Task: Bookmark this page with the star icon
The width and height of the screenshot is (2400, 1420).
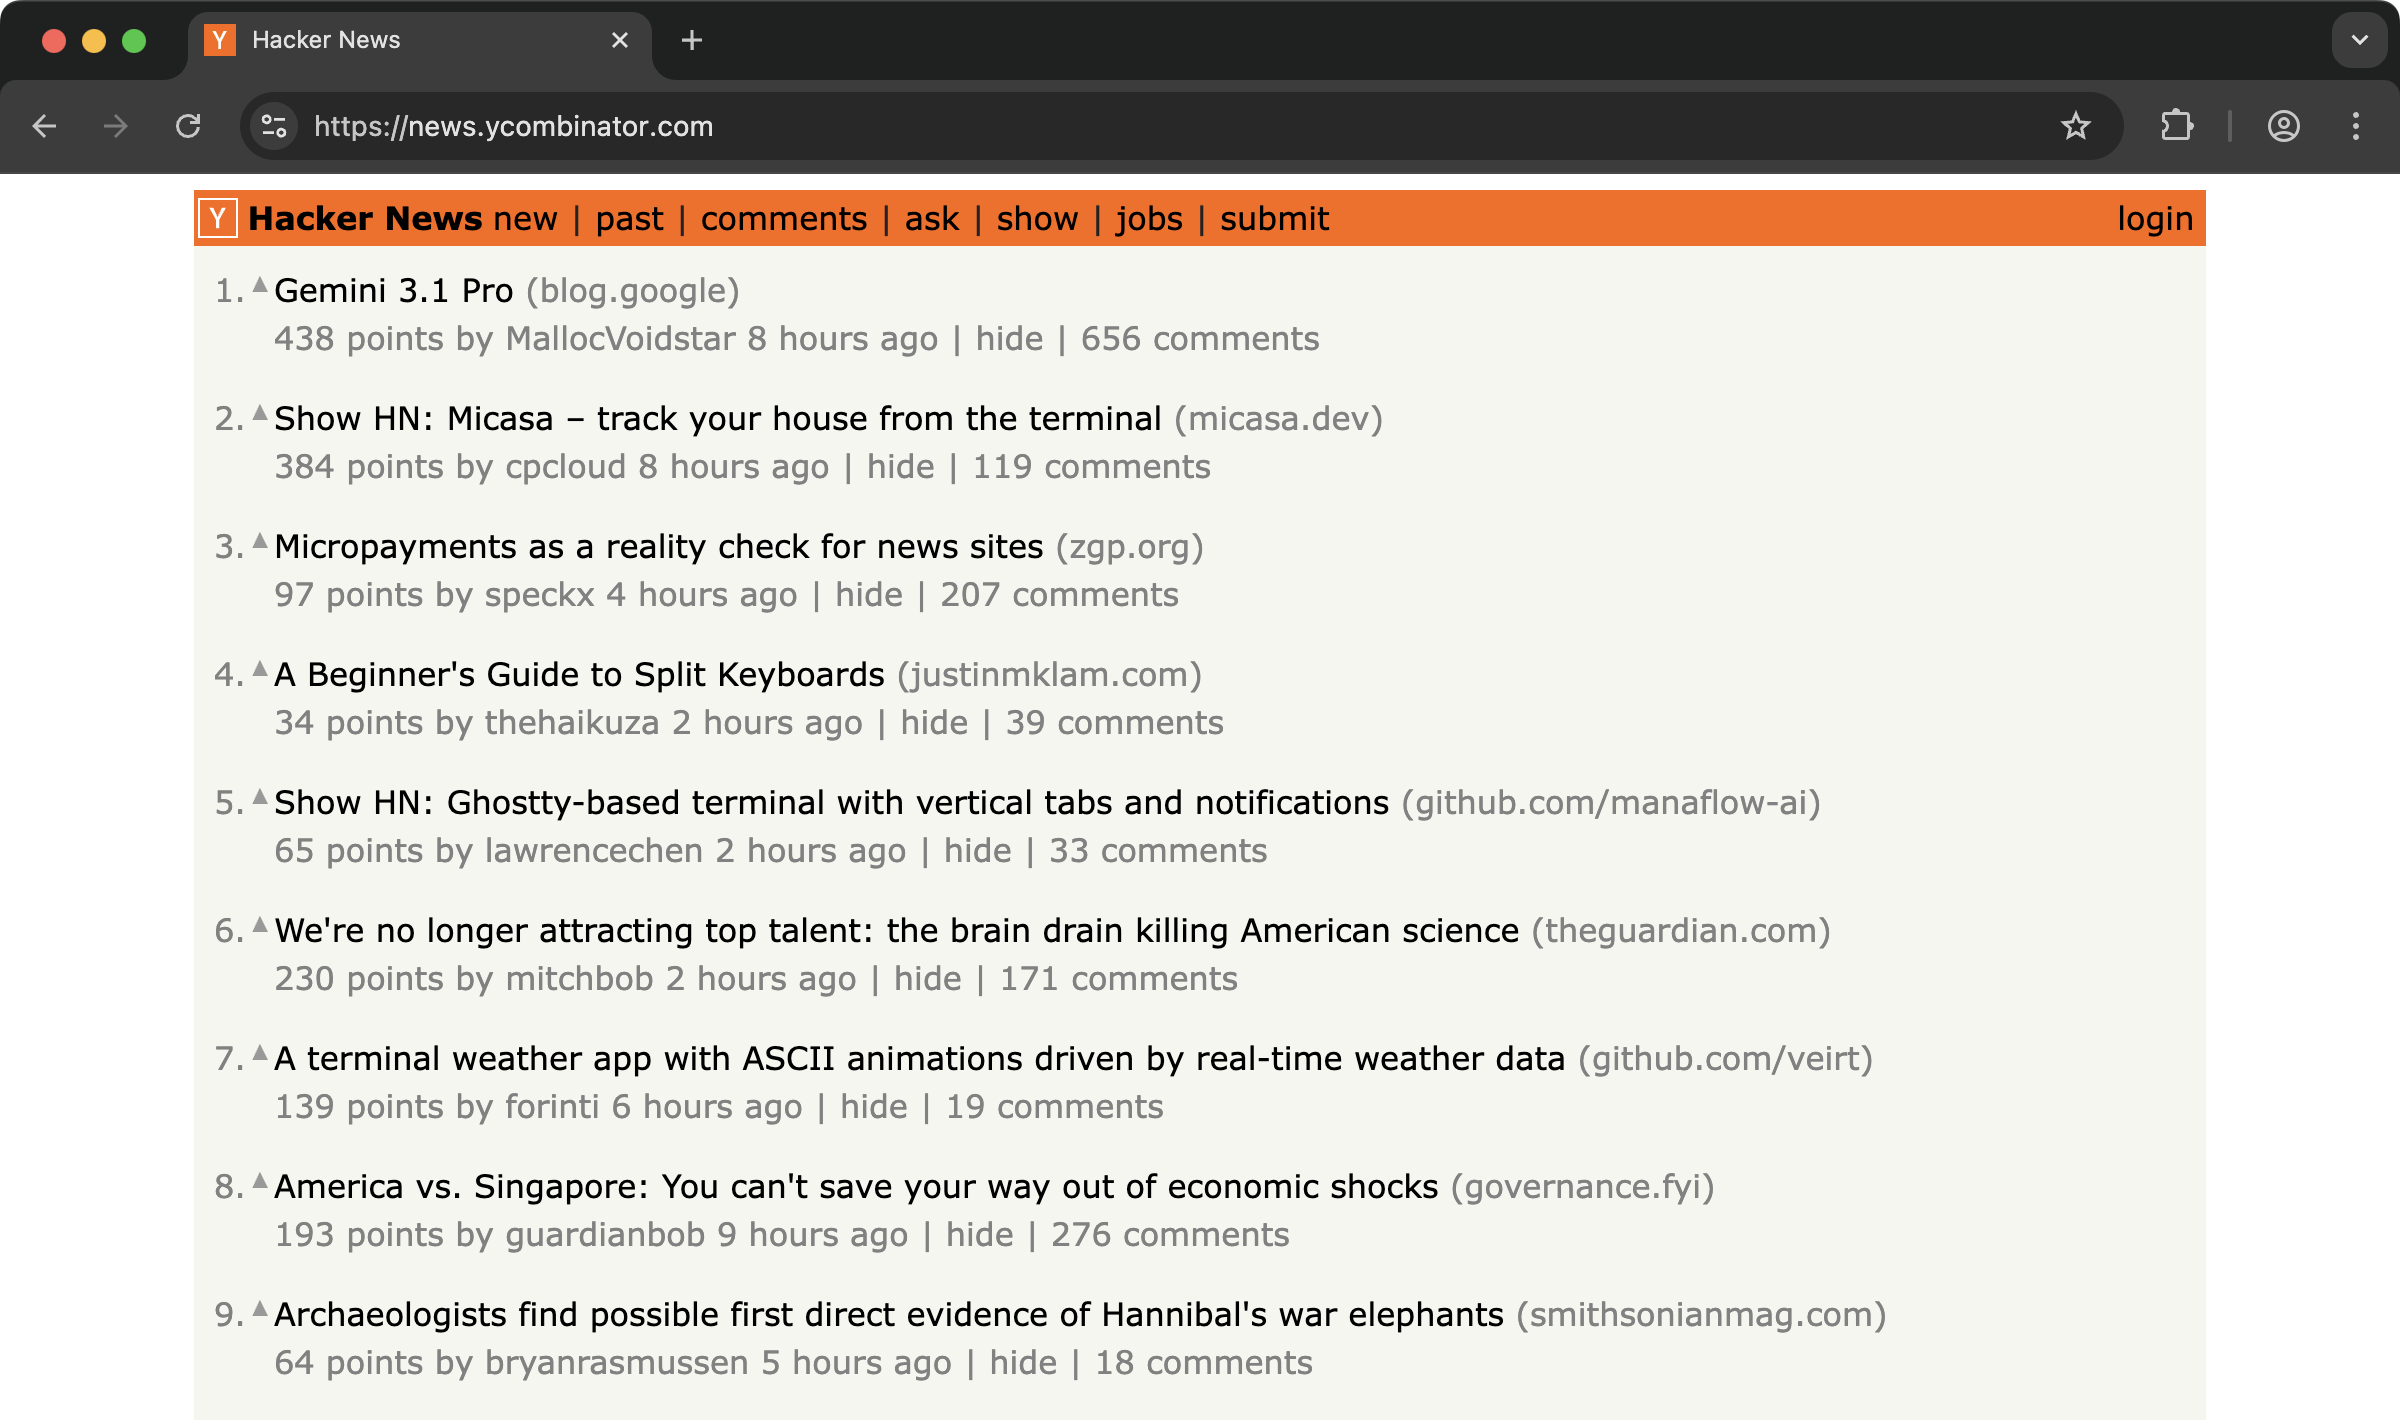Action: point(2076,126)
